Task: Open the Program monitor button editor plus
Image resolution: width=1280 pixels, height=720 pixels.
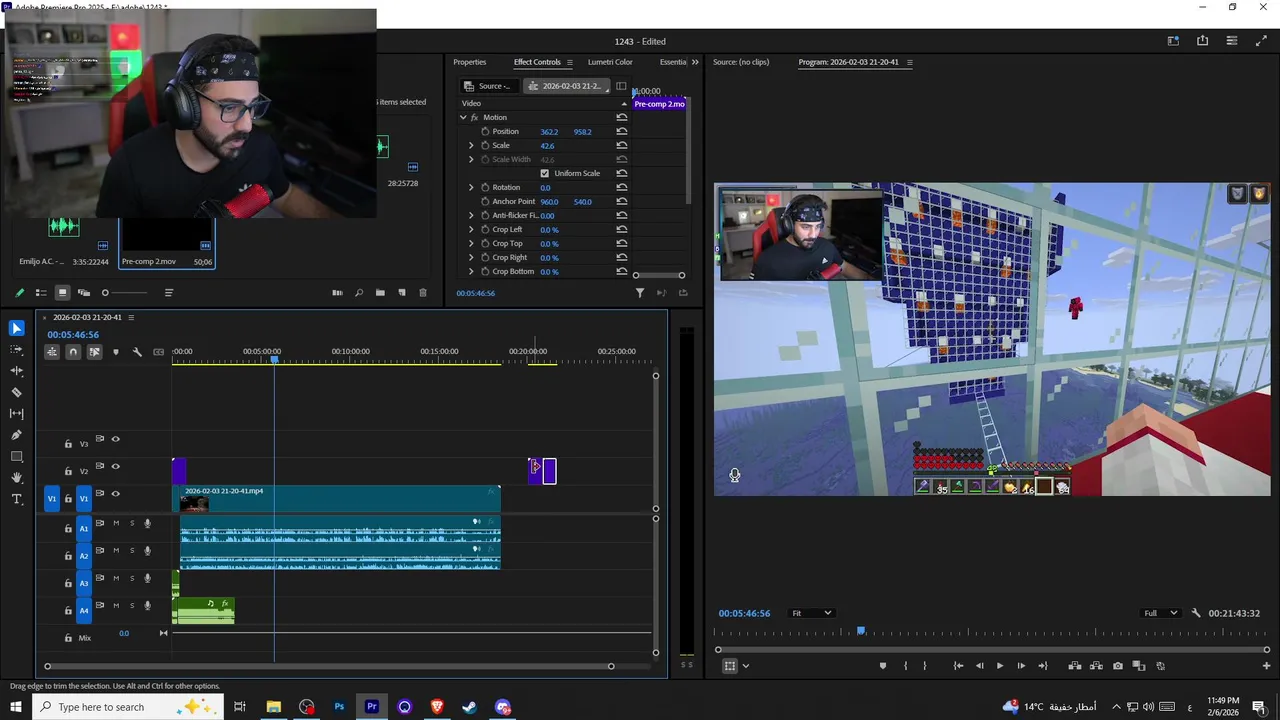Action: pyautogui.click(x=1266, y=666)
